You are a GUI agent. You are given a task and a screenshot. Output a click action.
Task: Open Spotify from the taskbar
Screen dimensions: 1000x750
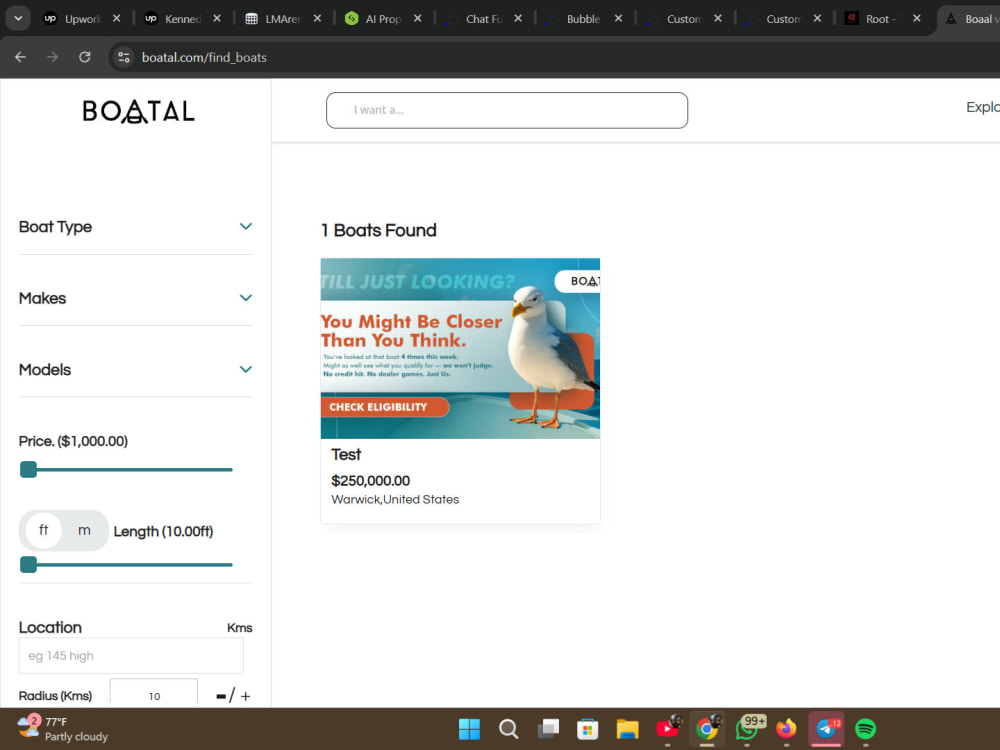(865, 729)
